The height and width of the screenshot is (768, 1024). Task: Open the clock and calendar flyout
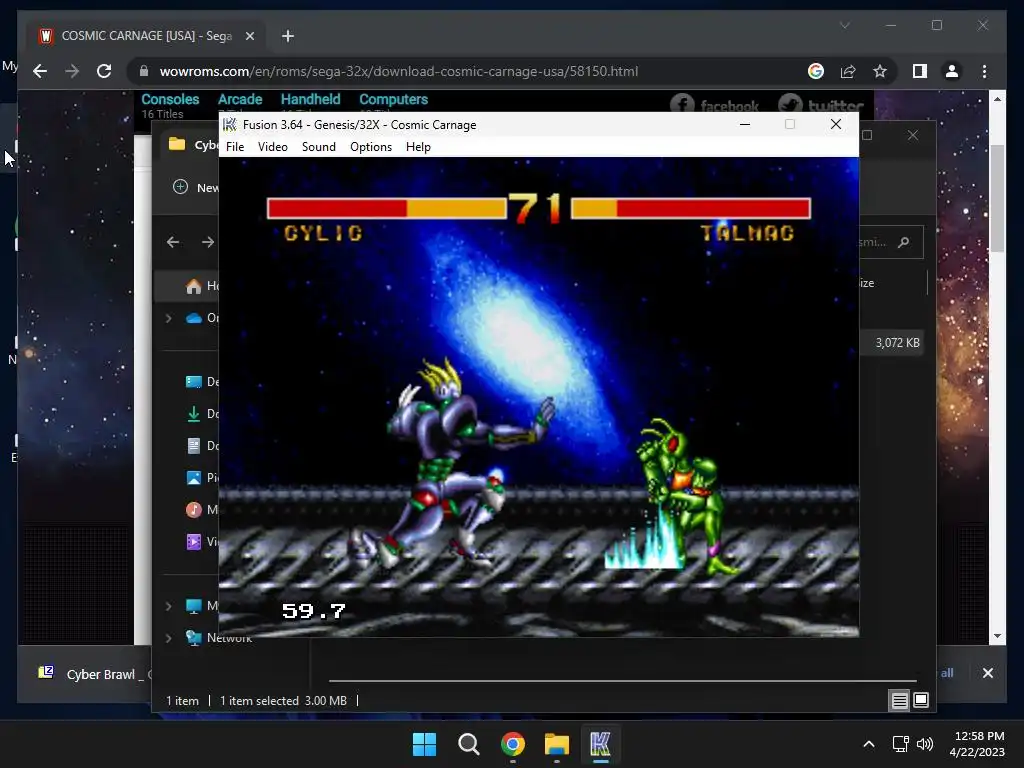(x=978, y=744)
